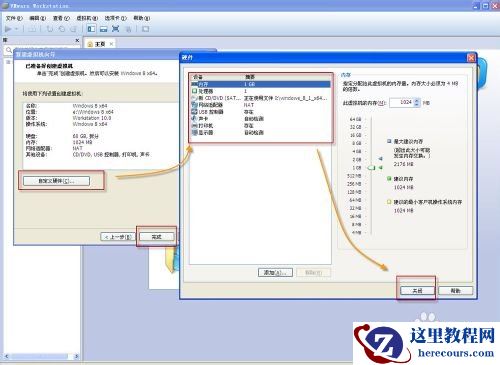Screen dimensions: 500x365
Task: Click the 完成 finish button in wizard
Action: [x=156, y=237]
